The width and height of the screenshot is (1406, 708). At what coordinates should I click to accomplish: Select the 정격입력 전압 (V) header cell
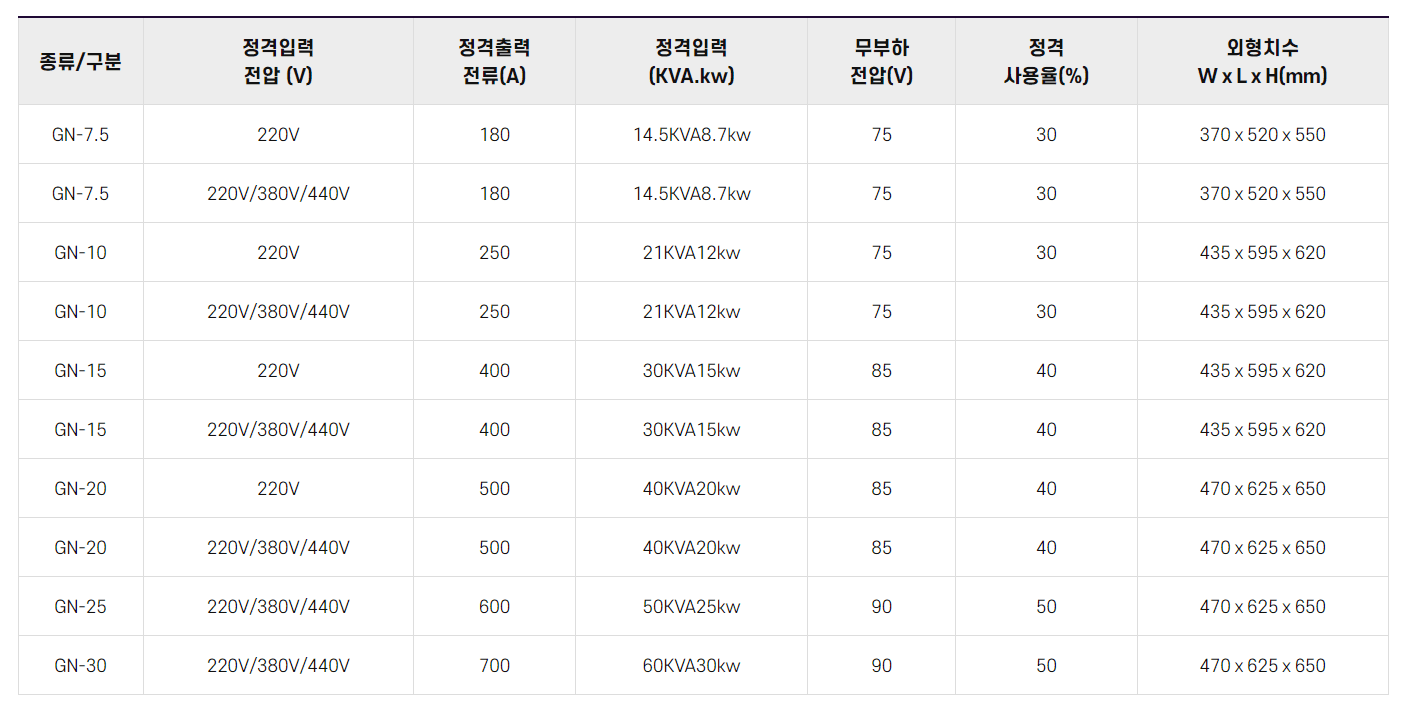click(x=279, y=61)
